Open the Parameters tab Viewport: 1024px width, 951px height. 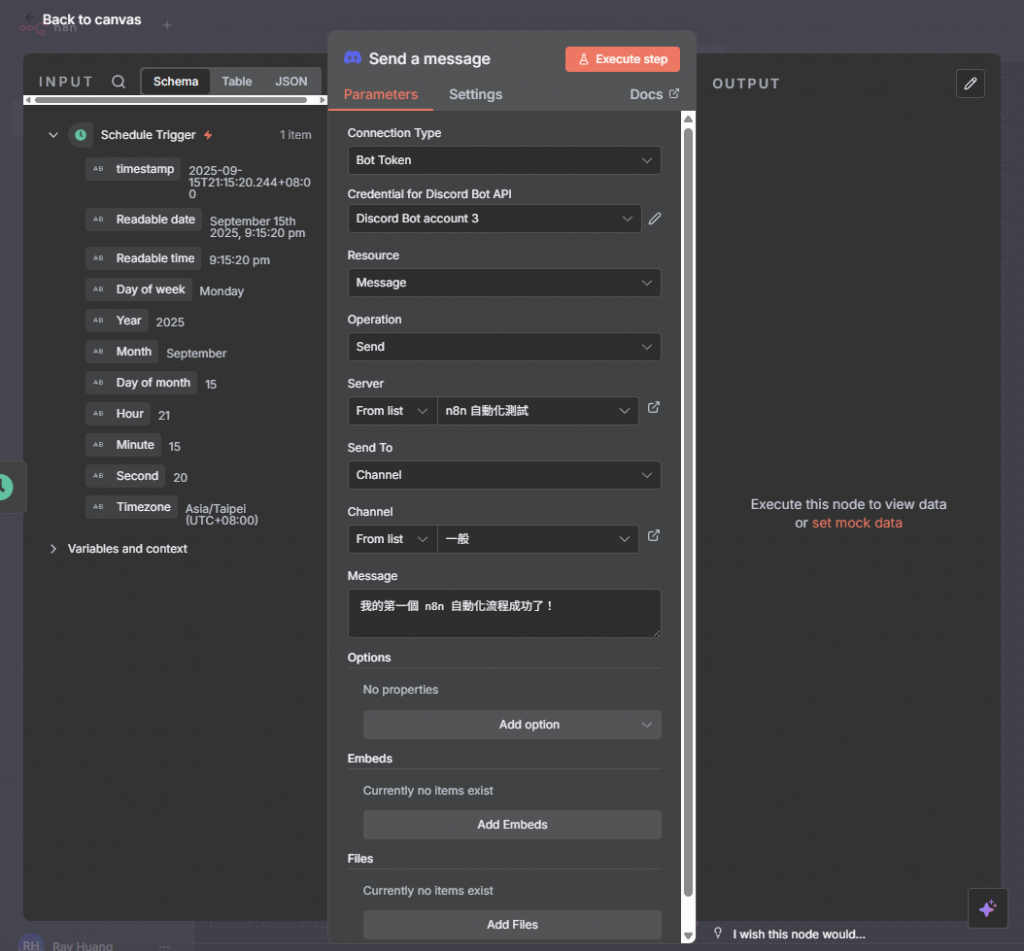coord(381,94)
